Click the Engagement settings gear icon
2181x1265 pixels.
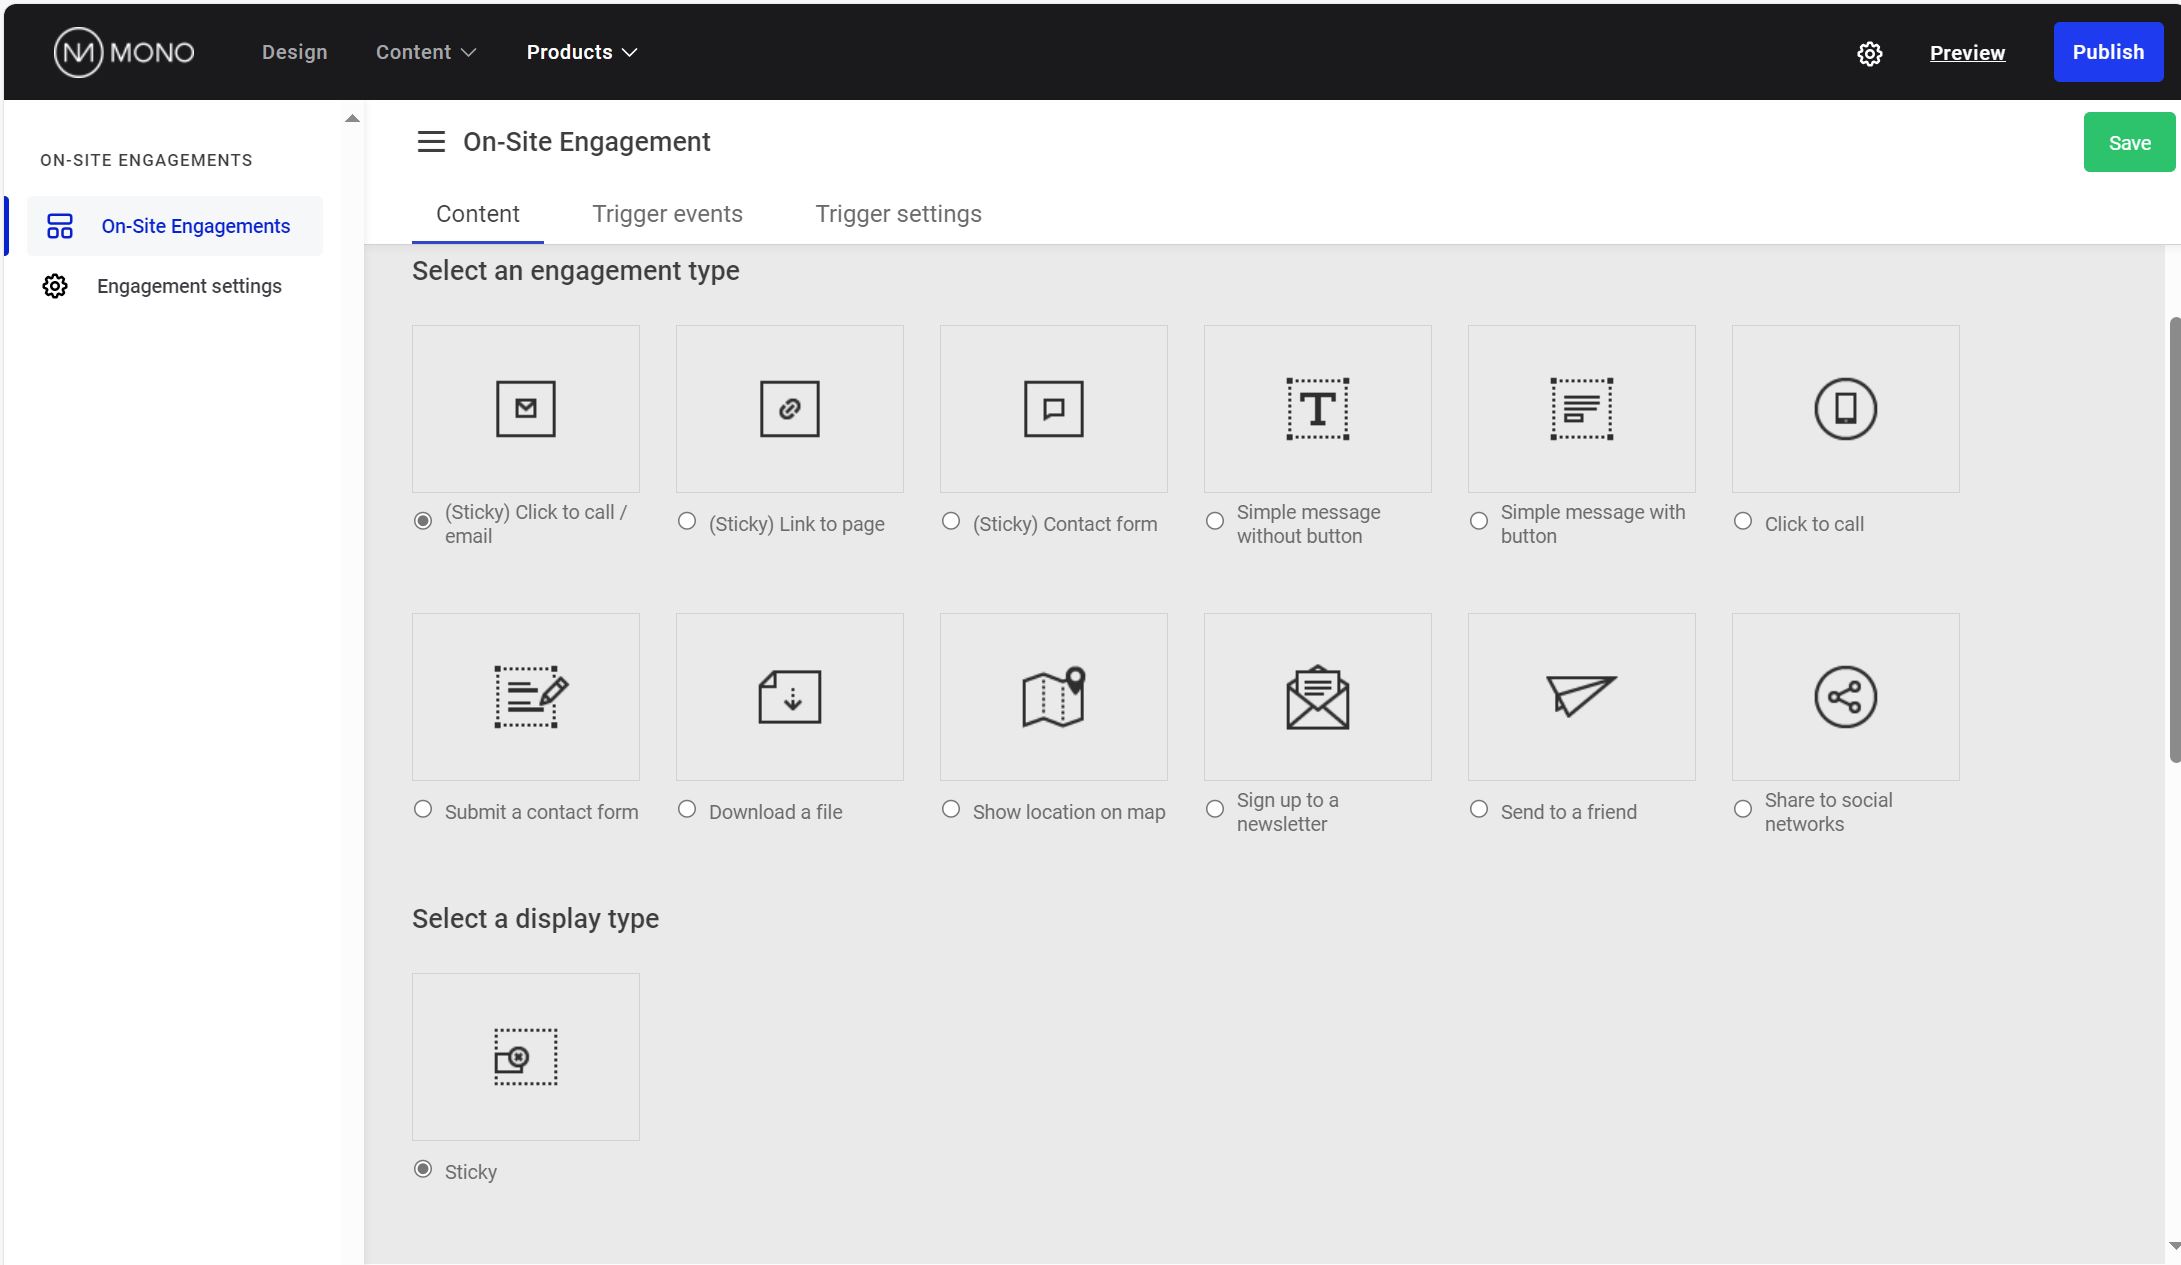(55, 286)
